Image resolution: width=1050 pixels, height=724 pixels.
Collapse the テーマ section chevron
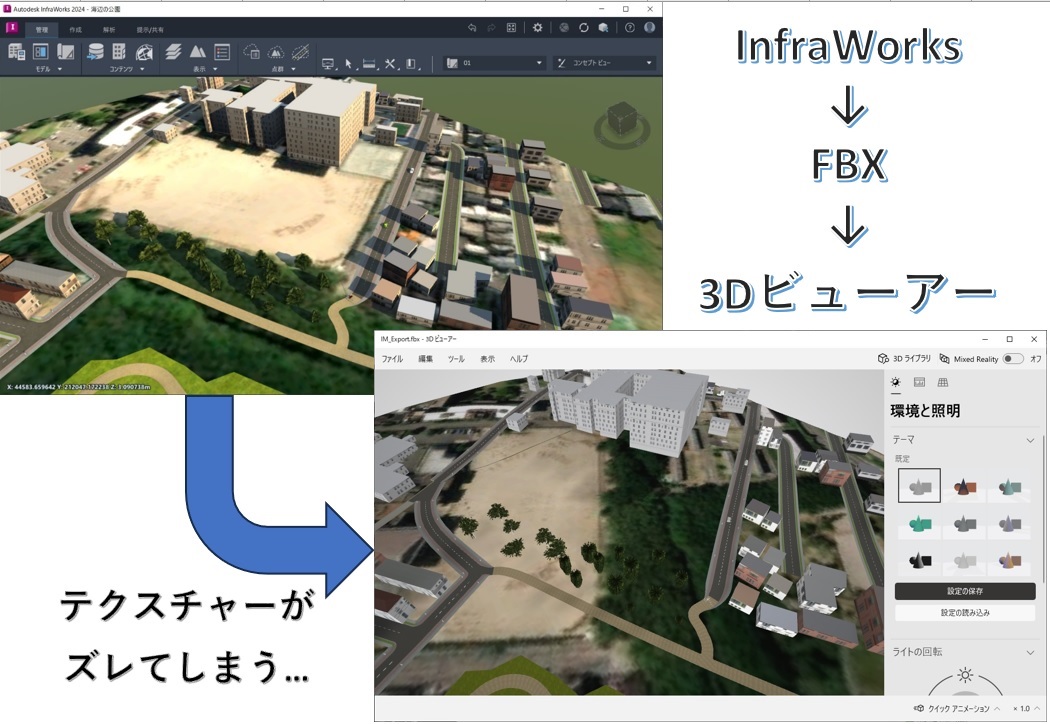pos(1030,440)
